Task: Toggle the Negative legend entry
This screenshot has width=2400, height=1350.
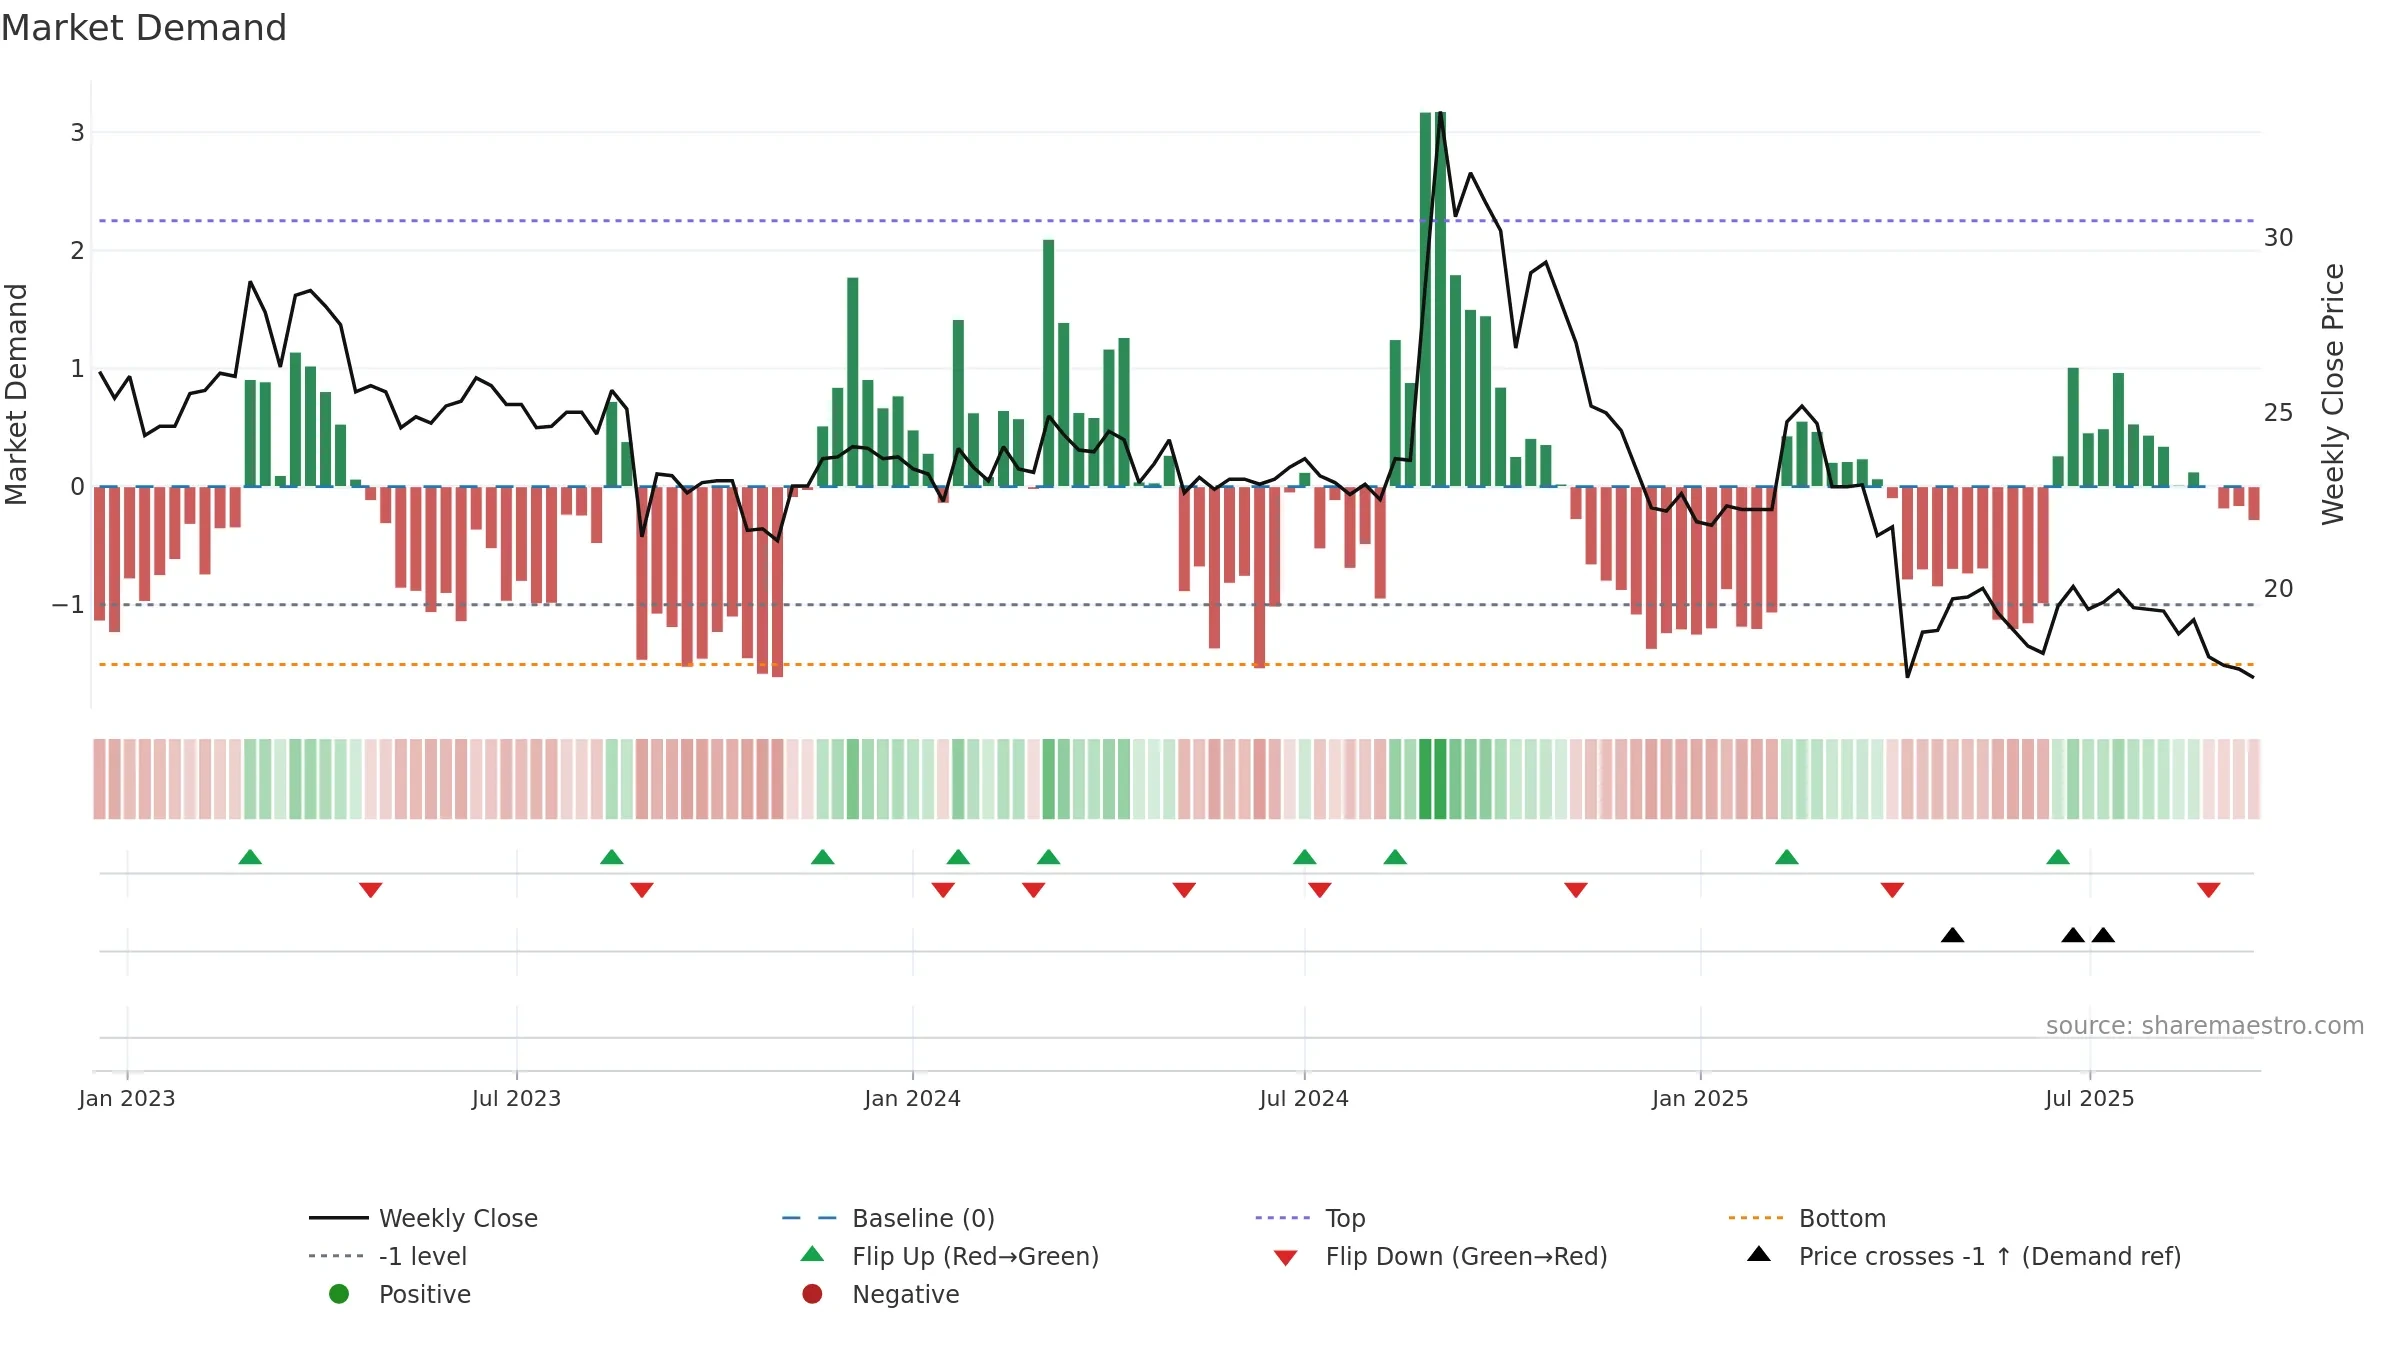Action: click(x=881, y=1294)
